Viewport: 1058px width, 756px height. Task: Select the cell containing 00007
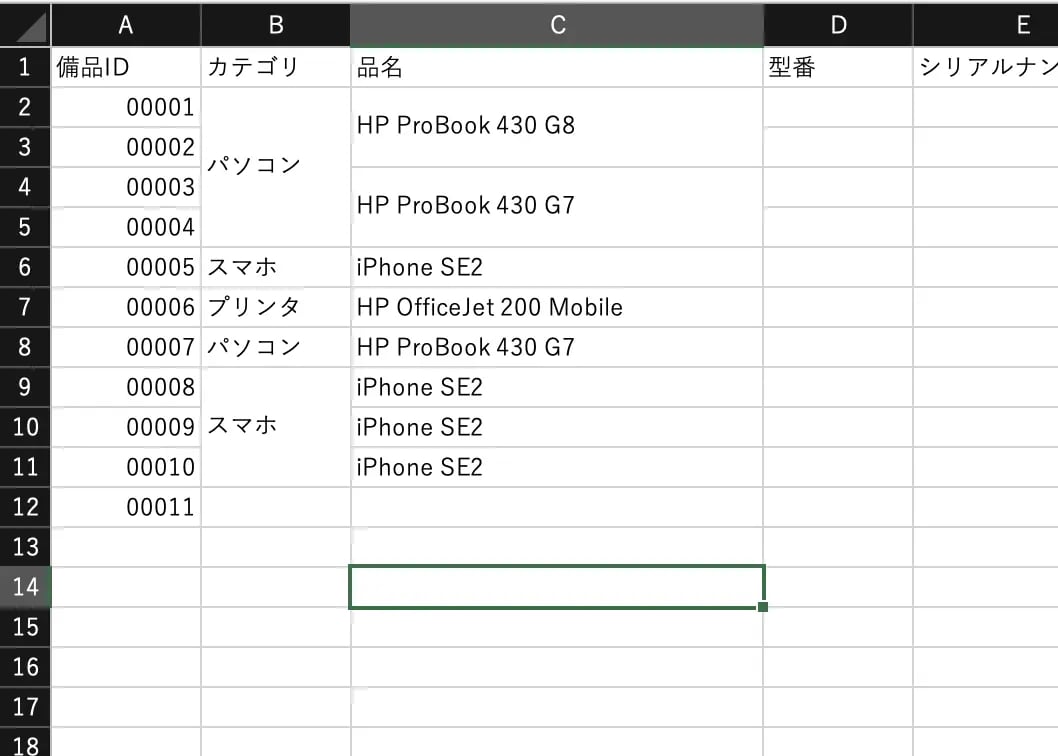tap(126, 347)
